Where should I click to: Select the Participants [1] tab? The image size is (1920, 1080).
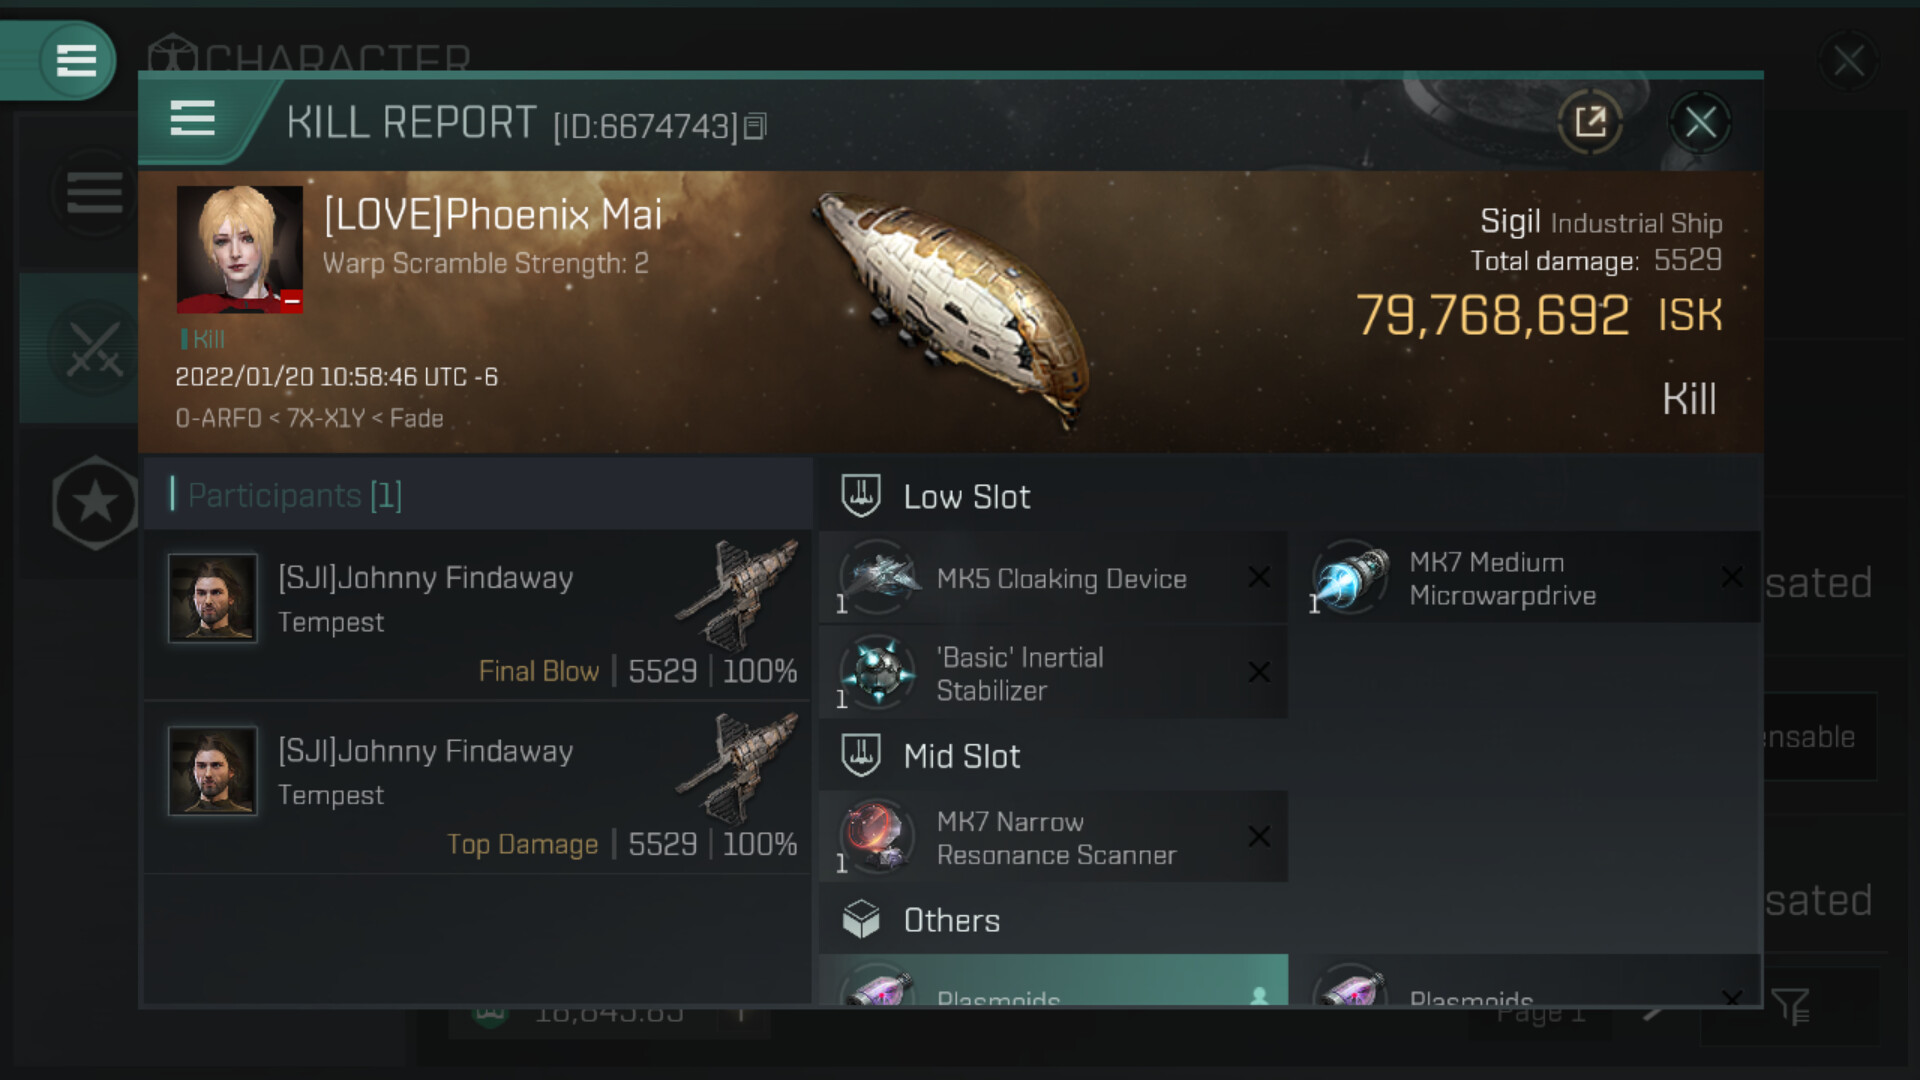tap(295, 495)
